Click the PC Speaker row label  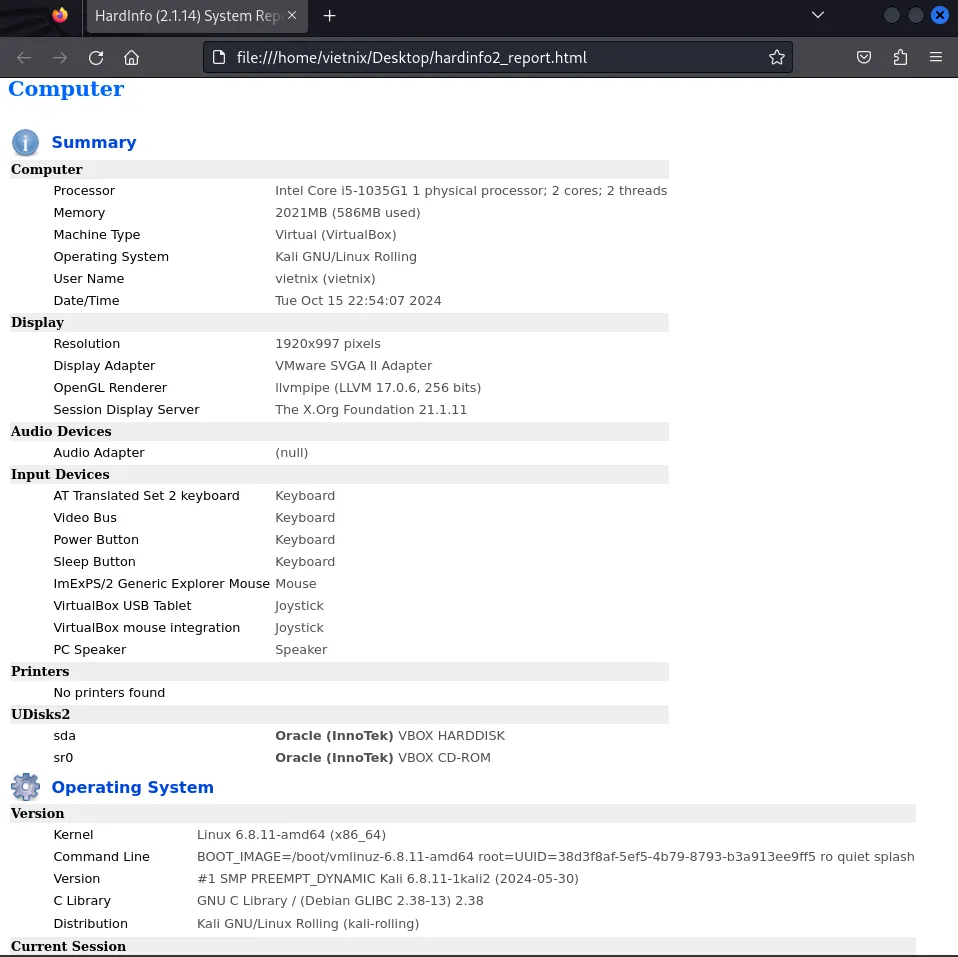pos(90,650)
